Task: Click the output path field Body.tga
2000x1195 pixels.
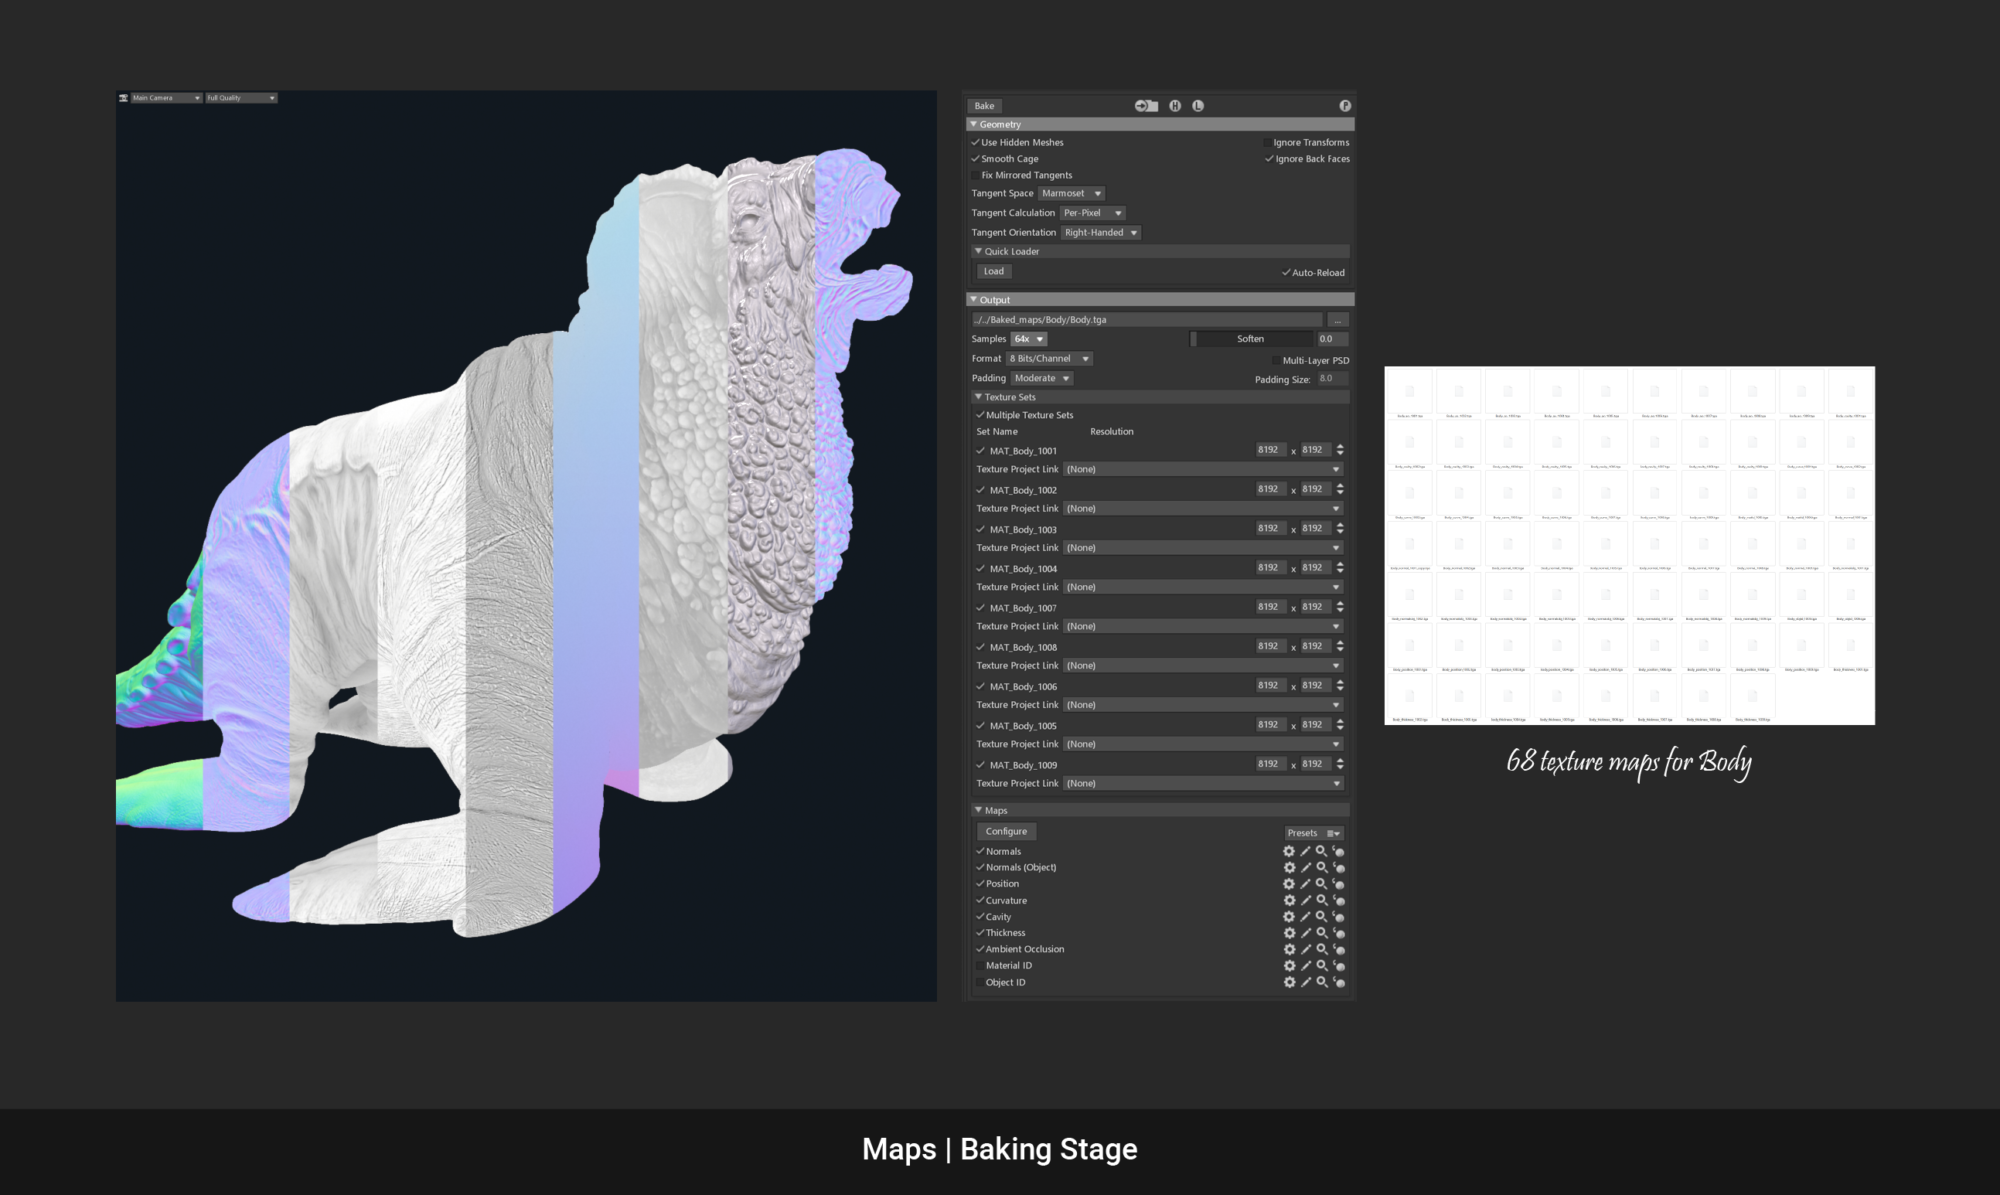Action: pyautogui.click(x=1147, y=320)
